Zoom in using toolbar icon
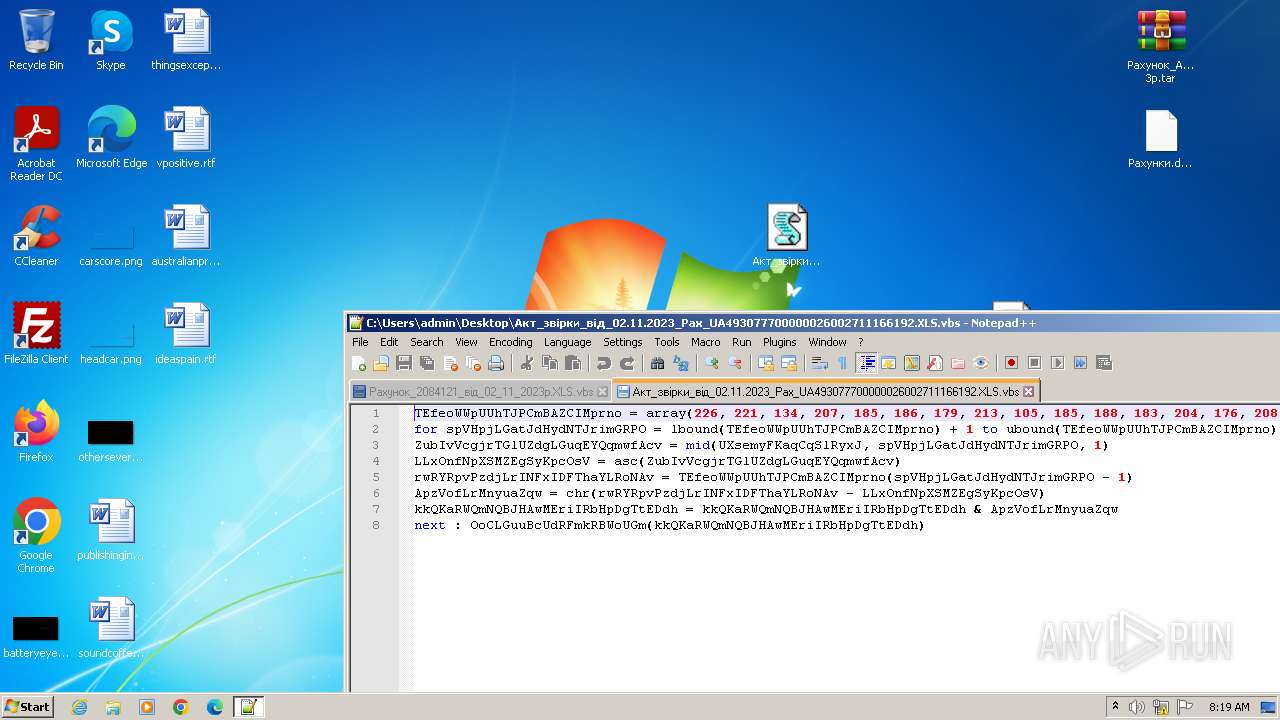1280x720 pixels. [x=711, y=363]
